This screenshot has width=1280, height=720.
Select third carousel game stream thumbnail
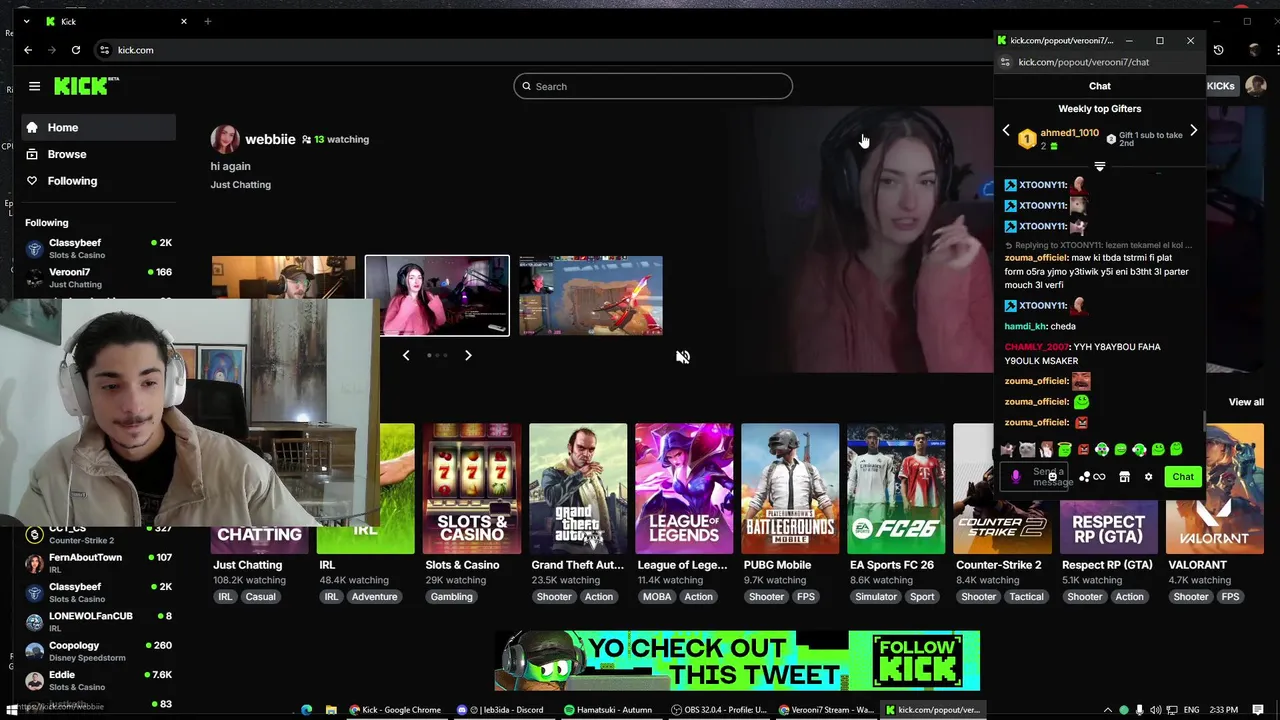(x=591, y=295)
